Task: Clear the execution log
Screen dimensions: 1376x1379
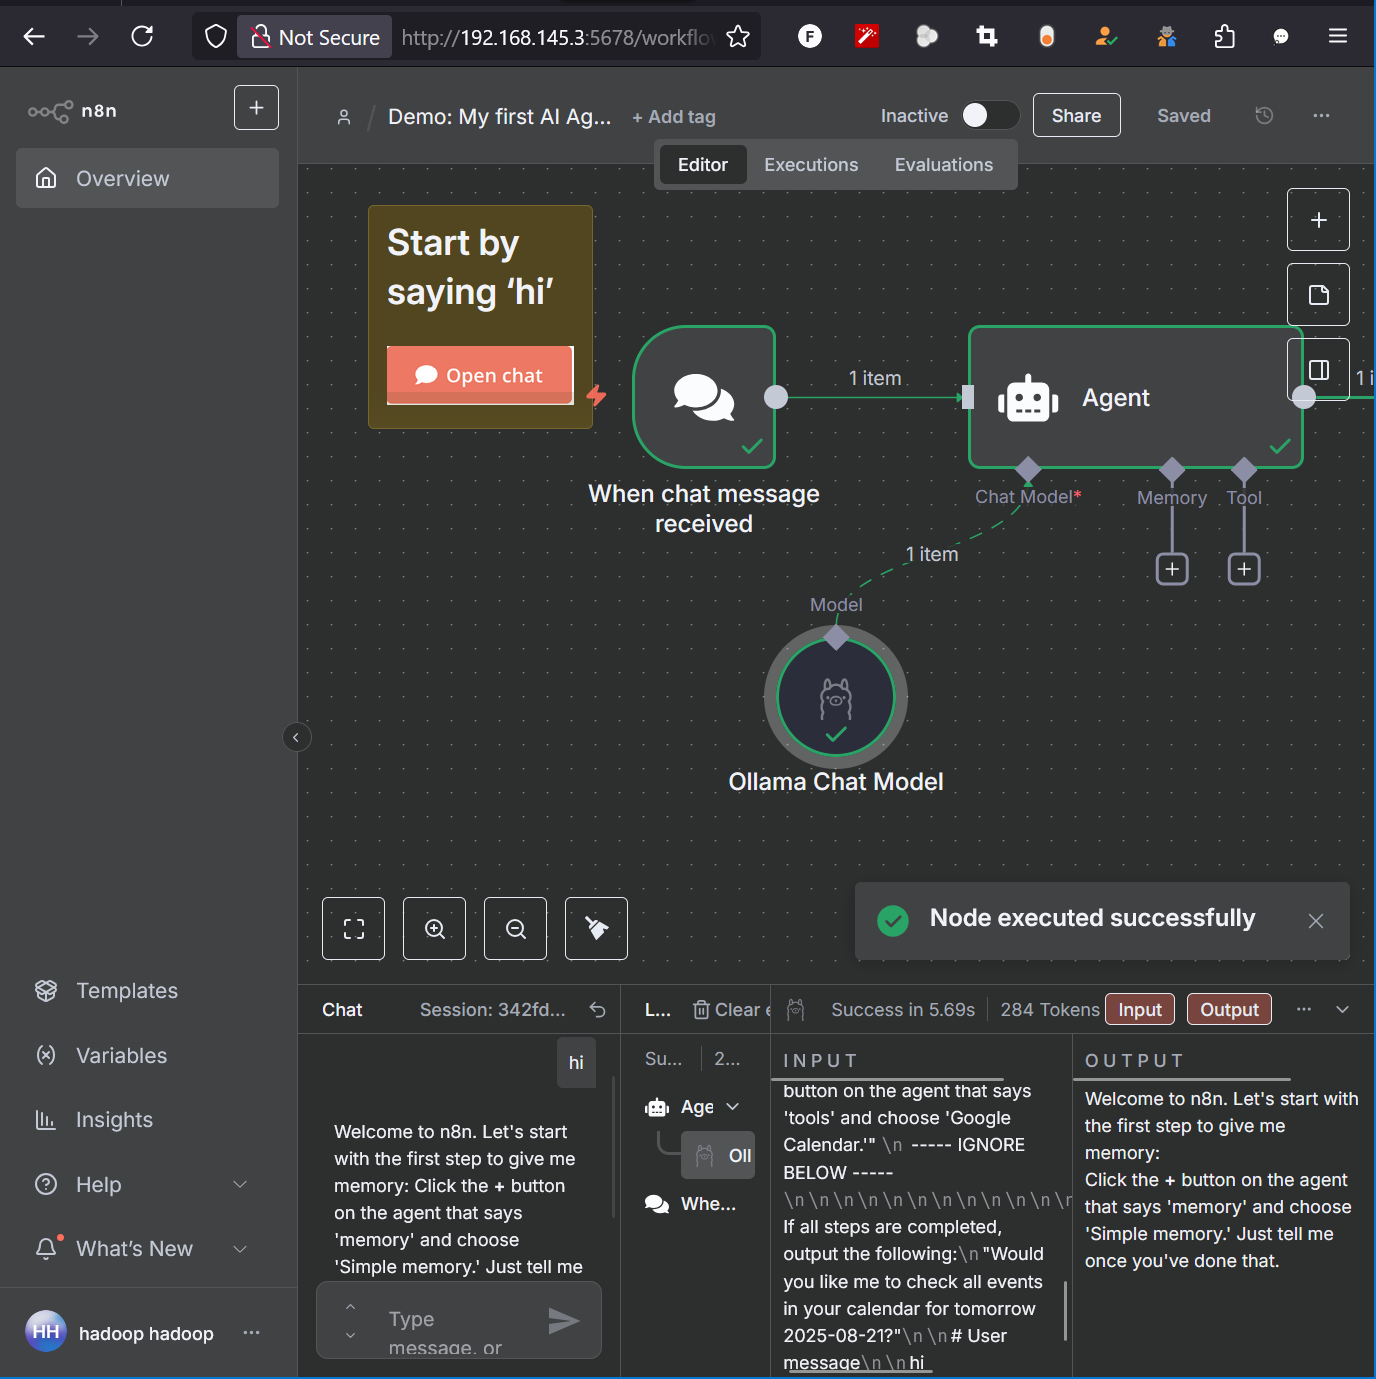Action: (x=732, y=1010)
